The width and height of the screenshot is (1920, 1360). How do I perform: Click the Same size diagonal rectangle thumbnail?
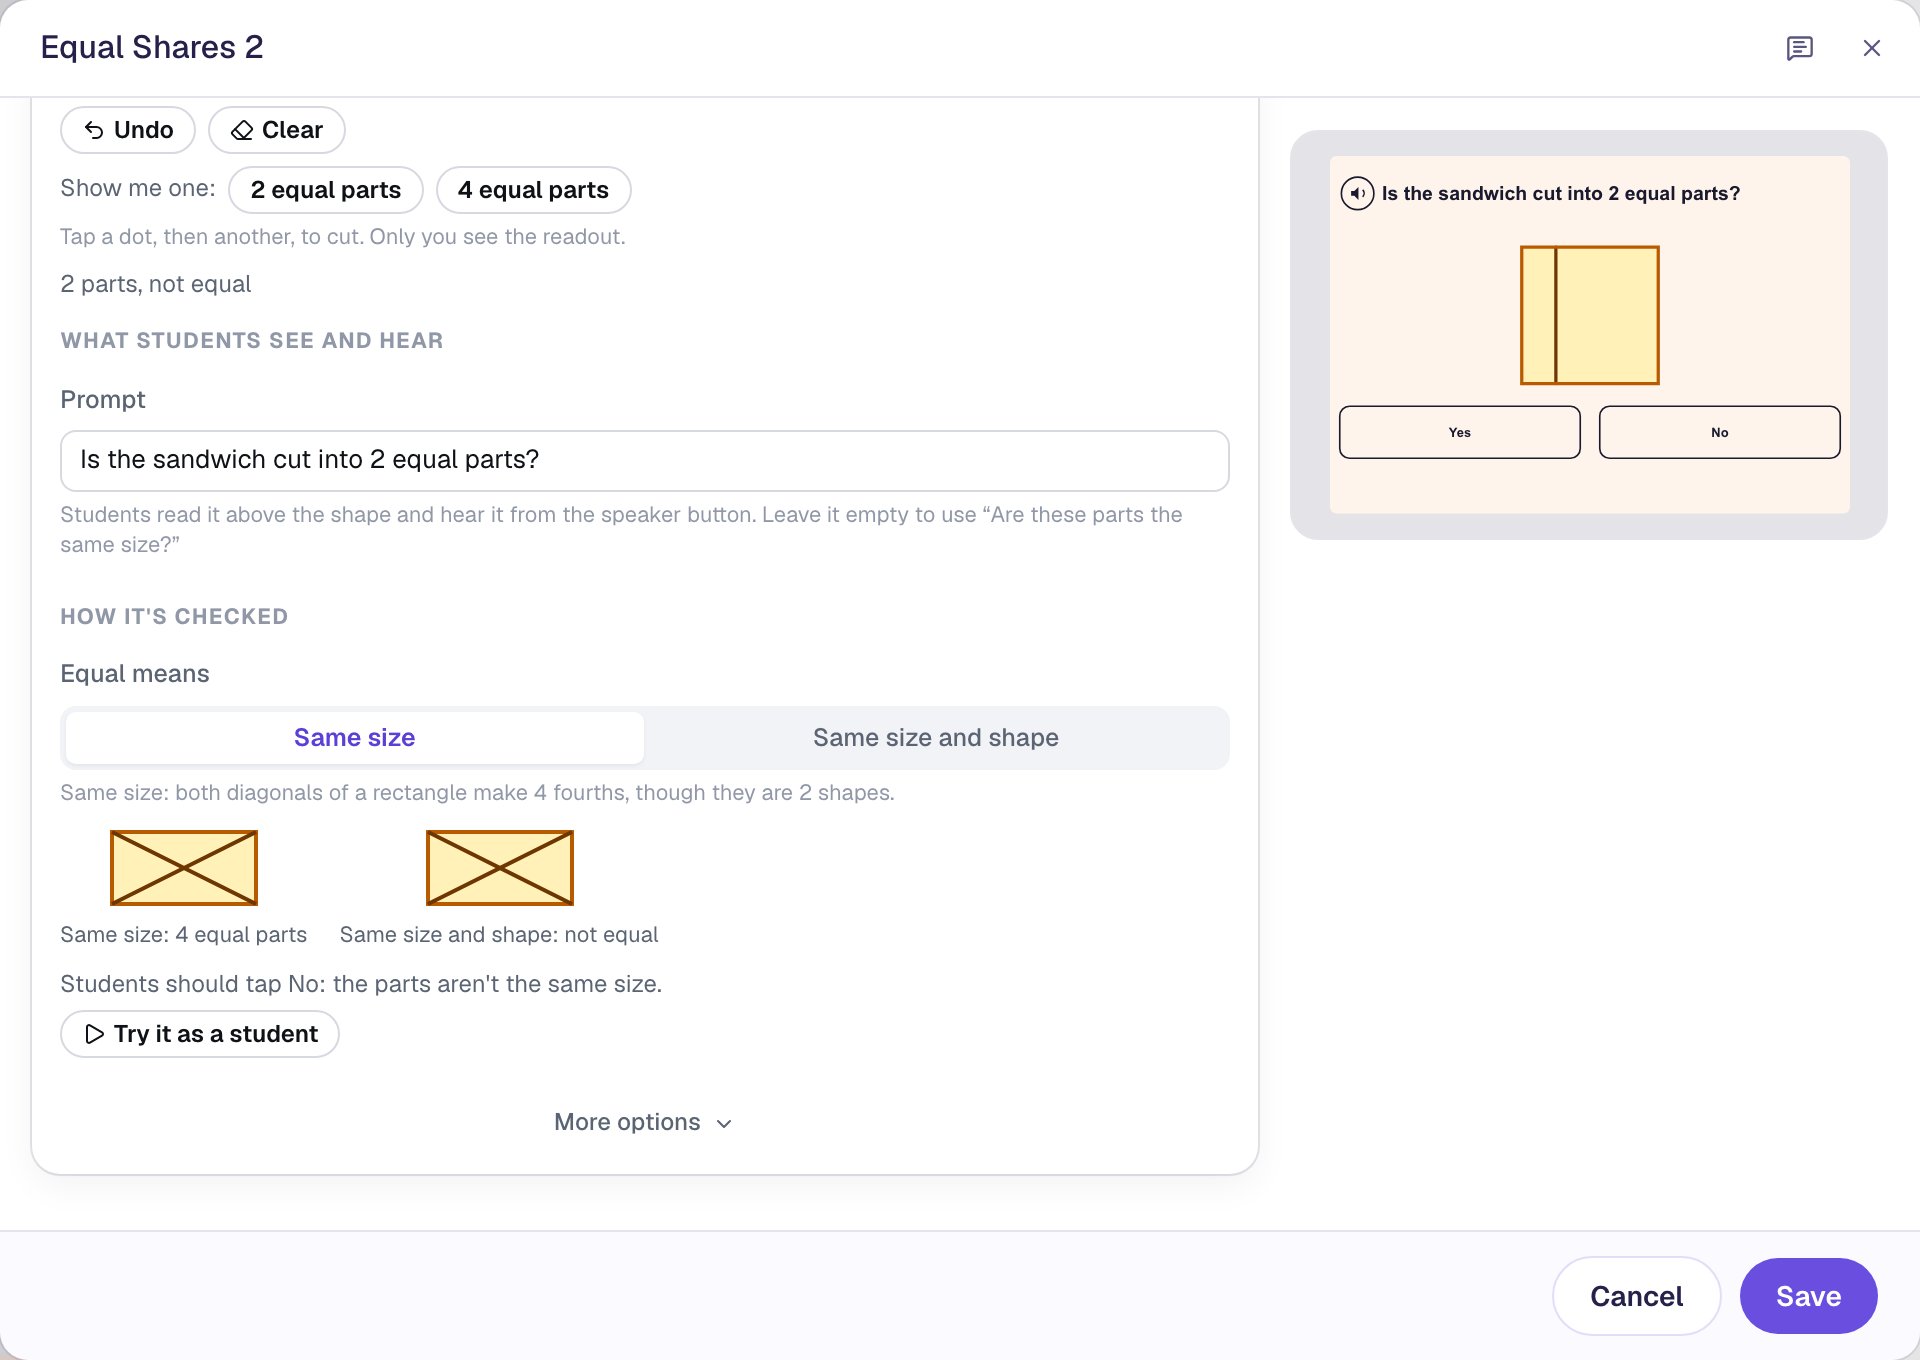click(x=184, y=868)
